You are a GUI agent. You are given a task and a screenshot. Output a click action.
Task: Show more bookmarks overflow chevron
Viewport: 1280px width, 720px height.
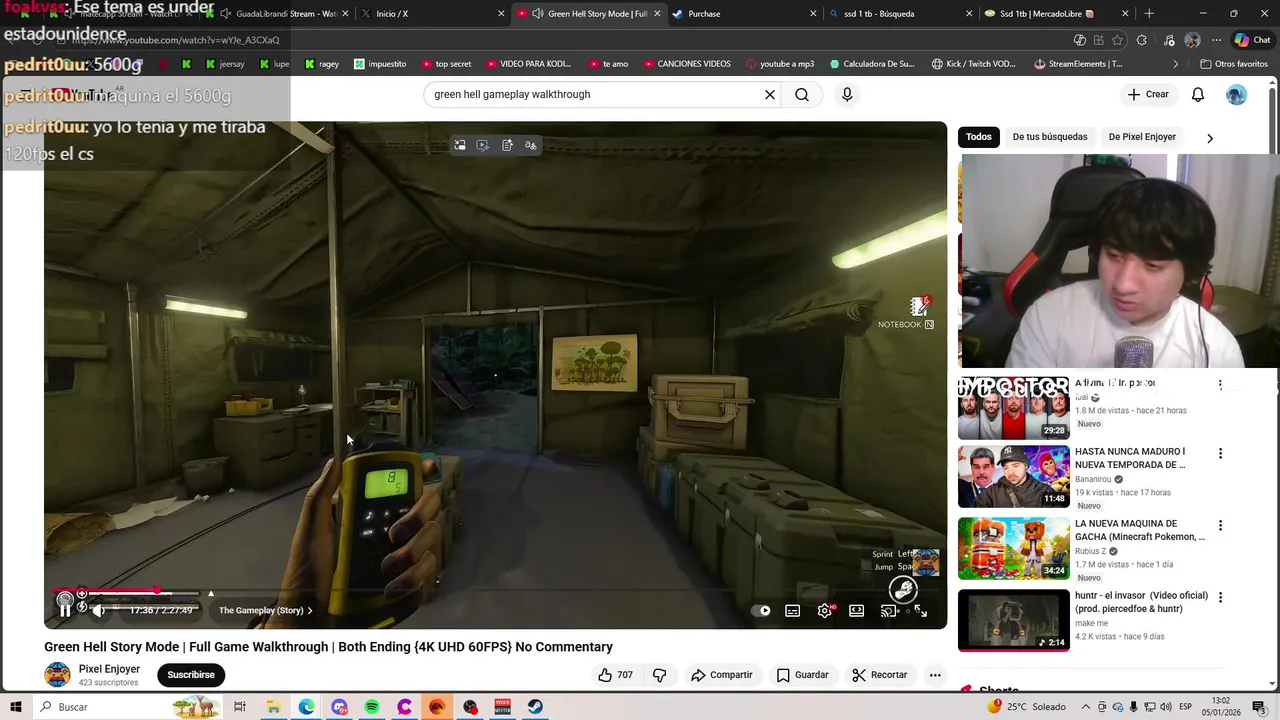[1176, 64]
